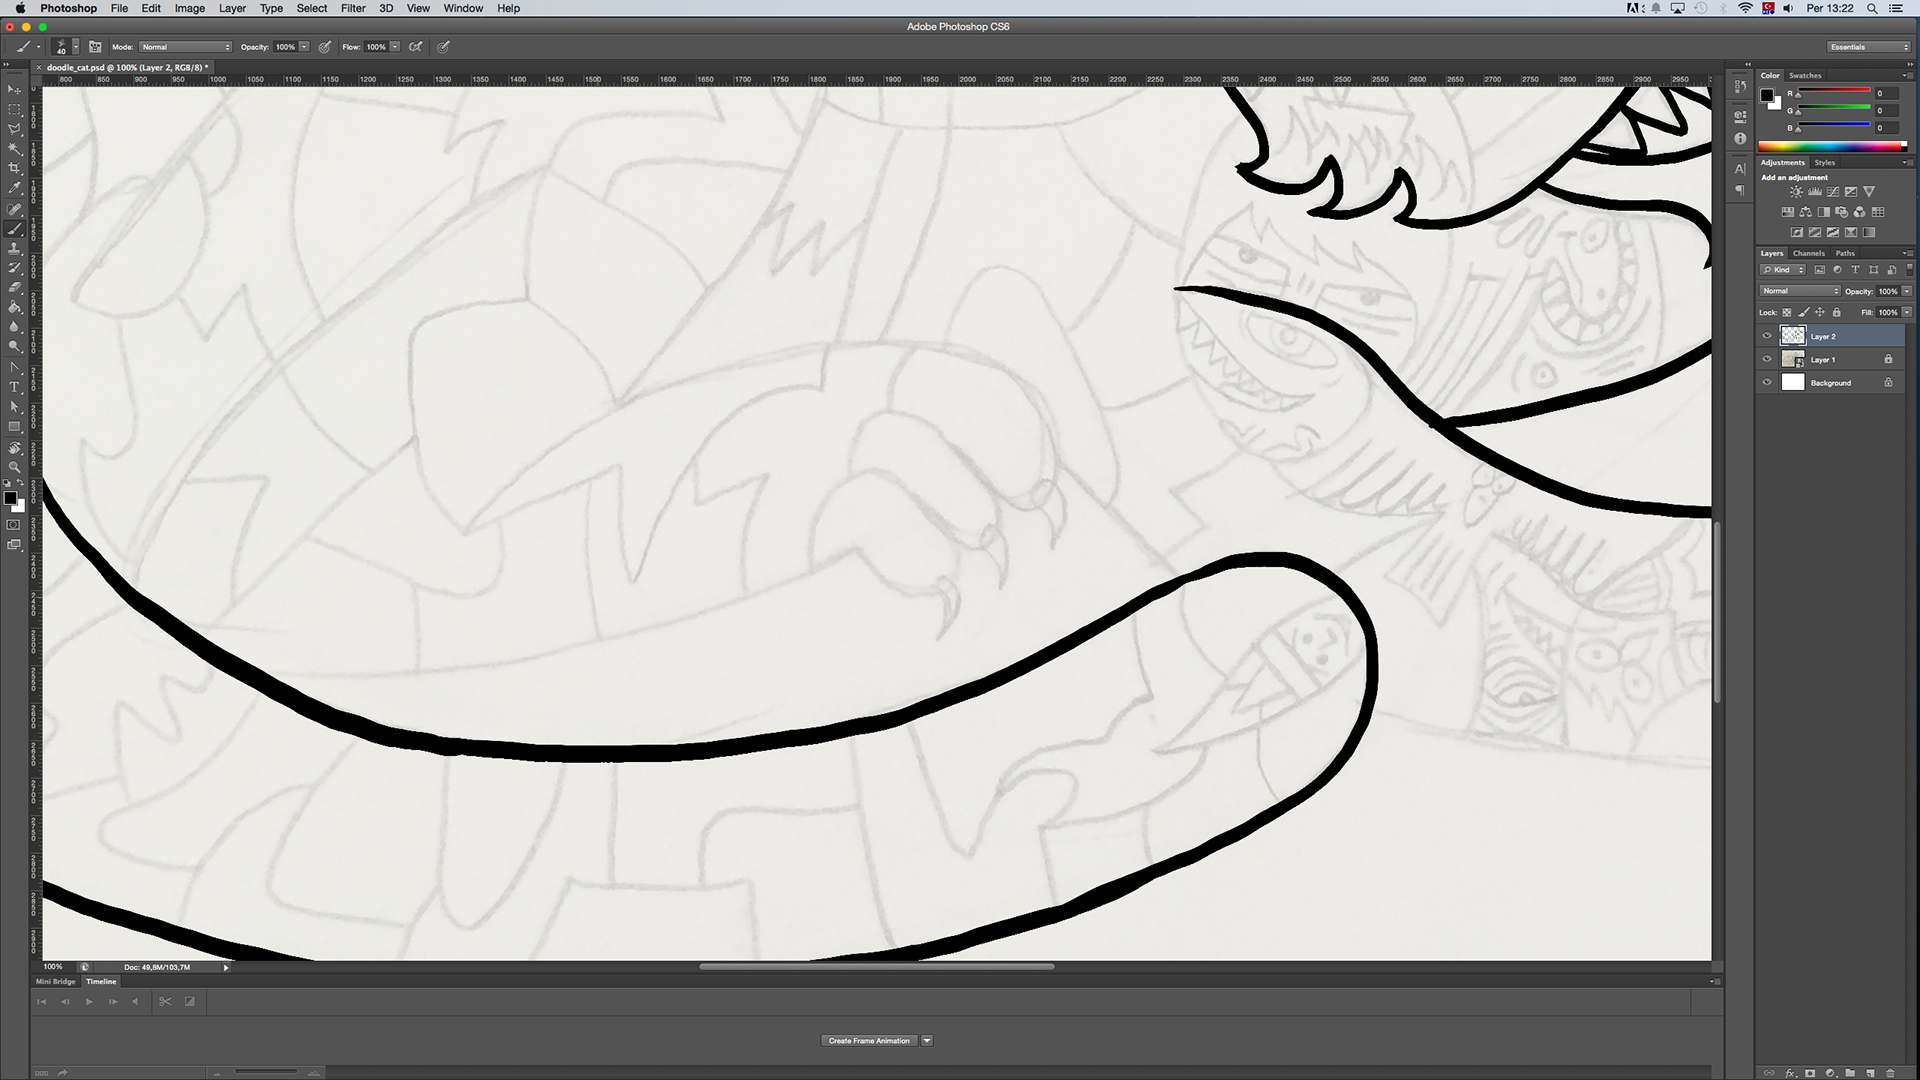Screen dimensions: 1920x1080
Task: Open layer blend mode Normal dropdown
Action: pyautogui.click(x=1799, y=291)
